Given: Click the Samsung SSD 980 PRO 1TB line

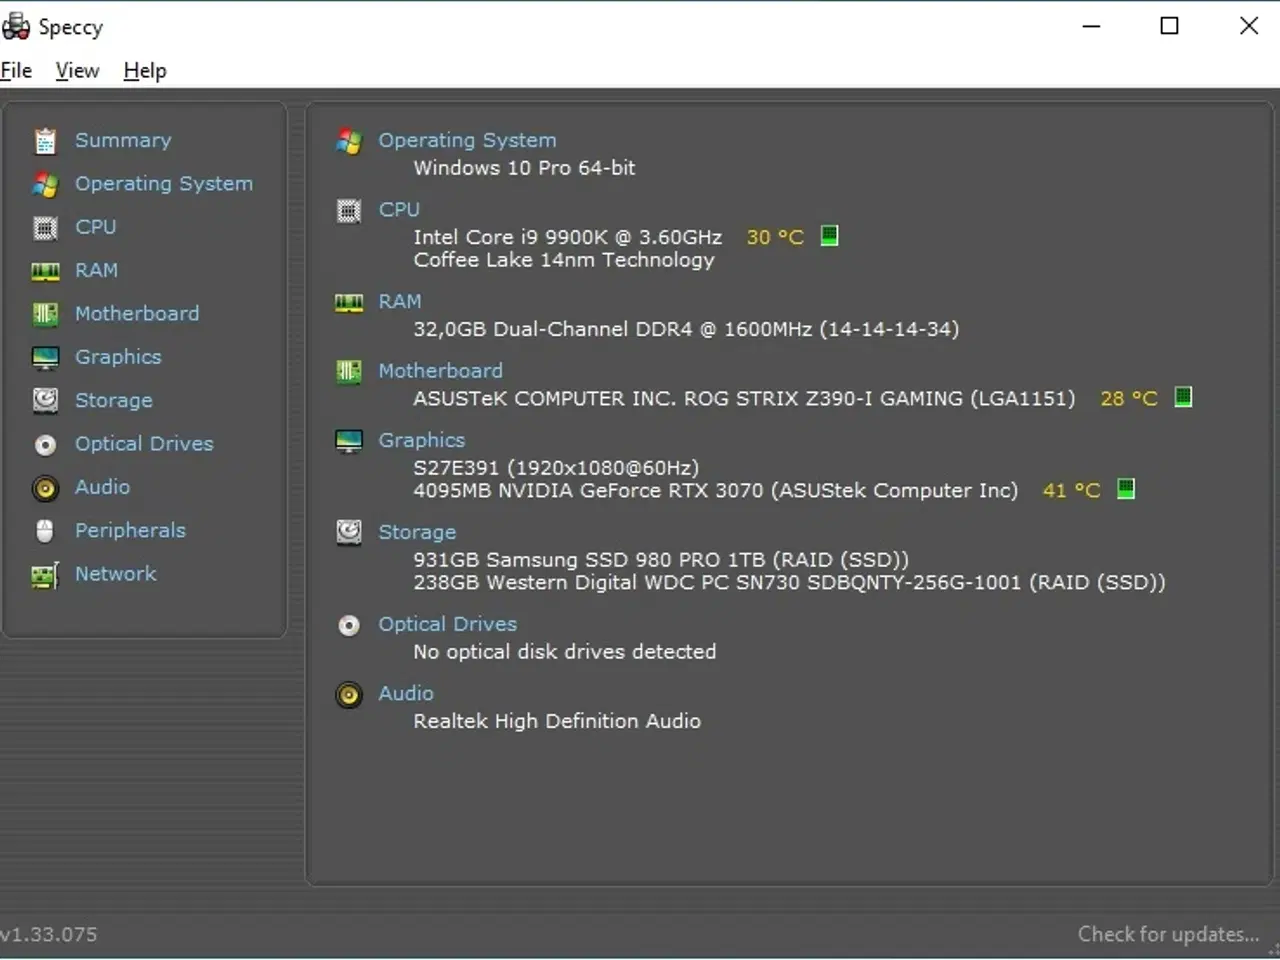Looking at the screenshot, I should click(x=661, y=559).
